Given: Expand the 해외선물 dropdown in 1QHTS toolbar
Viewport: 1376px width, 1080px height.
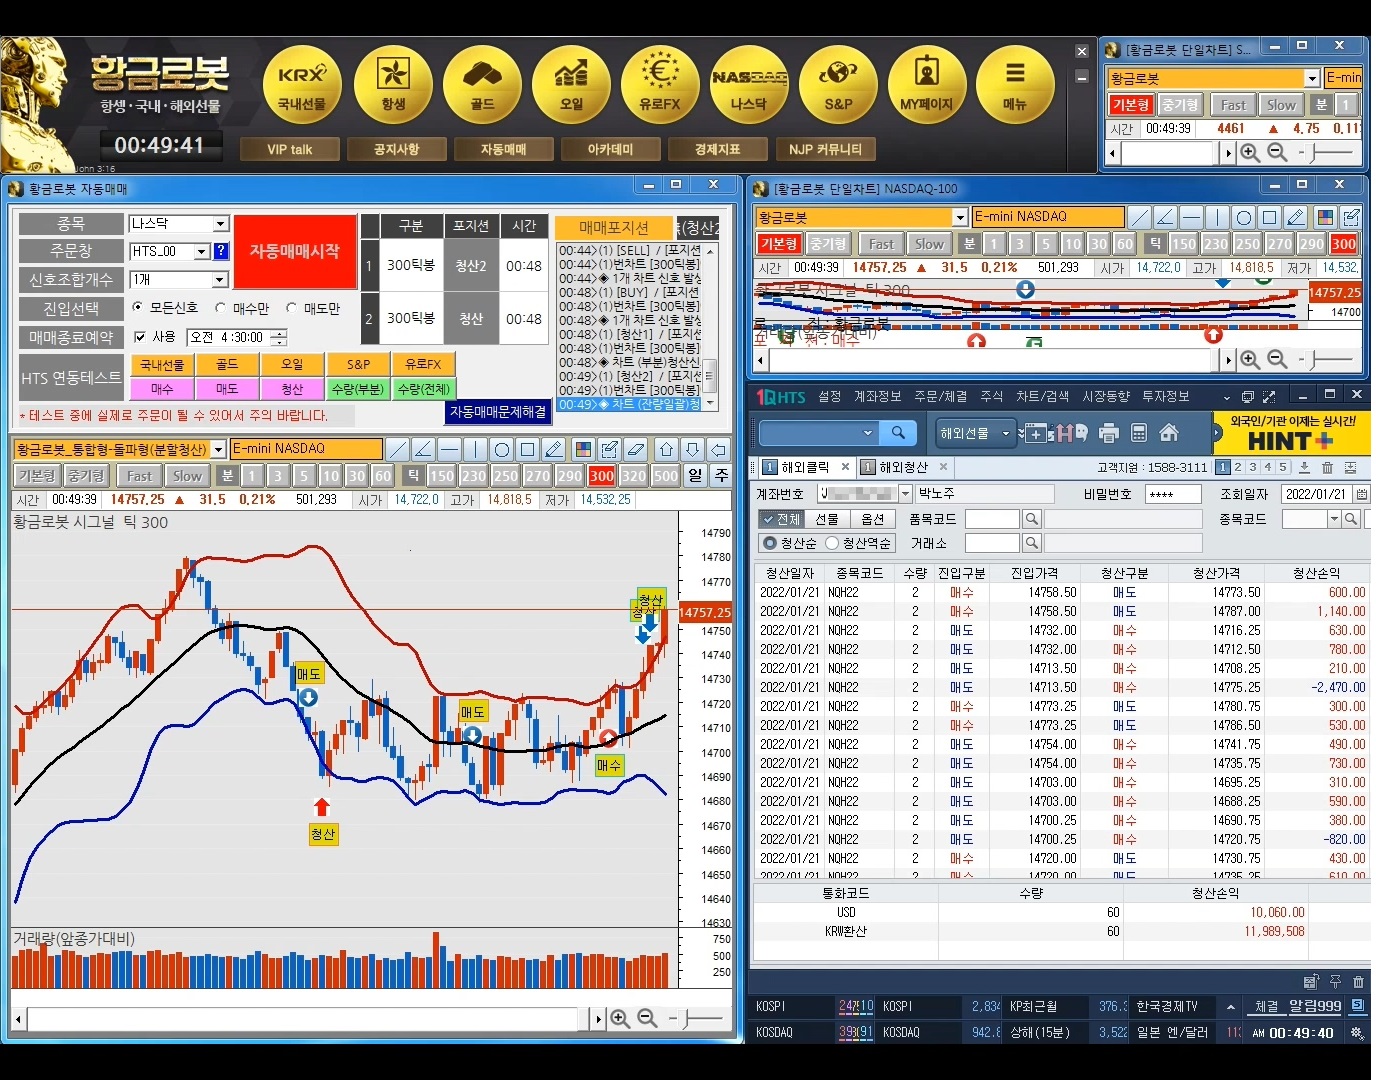Looking at the screenshot, I should (1005, 433).
